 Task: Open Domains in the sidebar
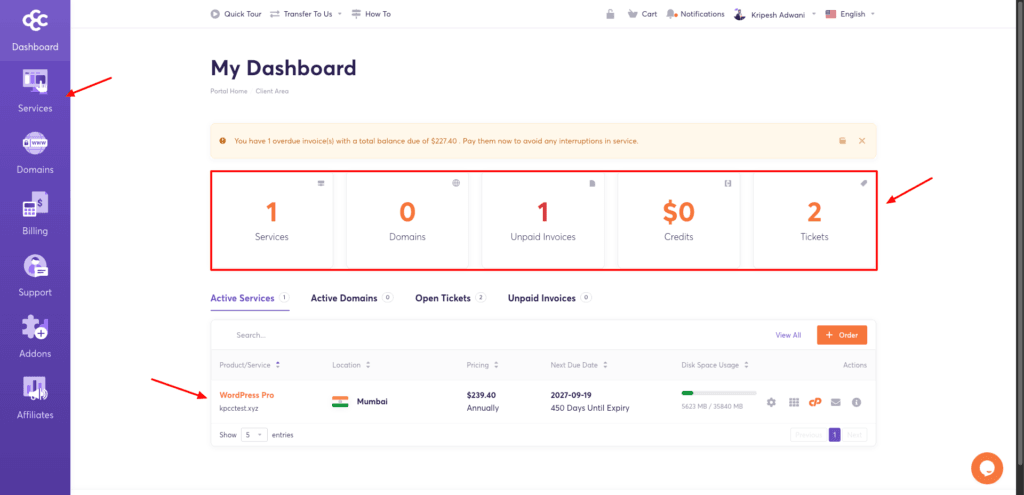(x=35, y=153)
